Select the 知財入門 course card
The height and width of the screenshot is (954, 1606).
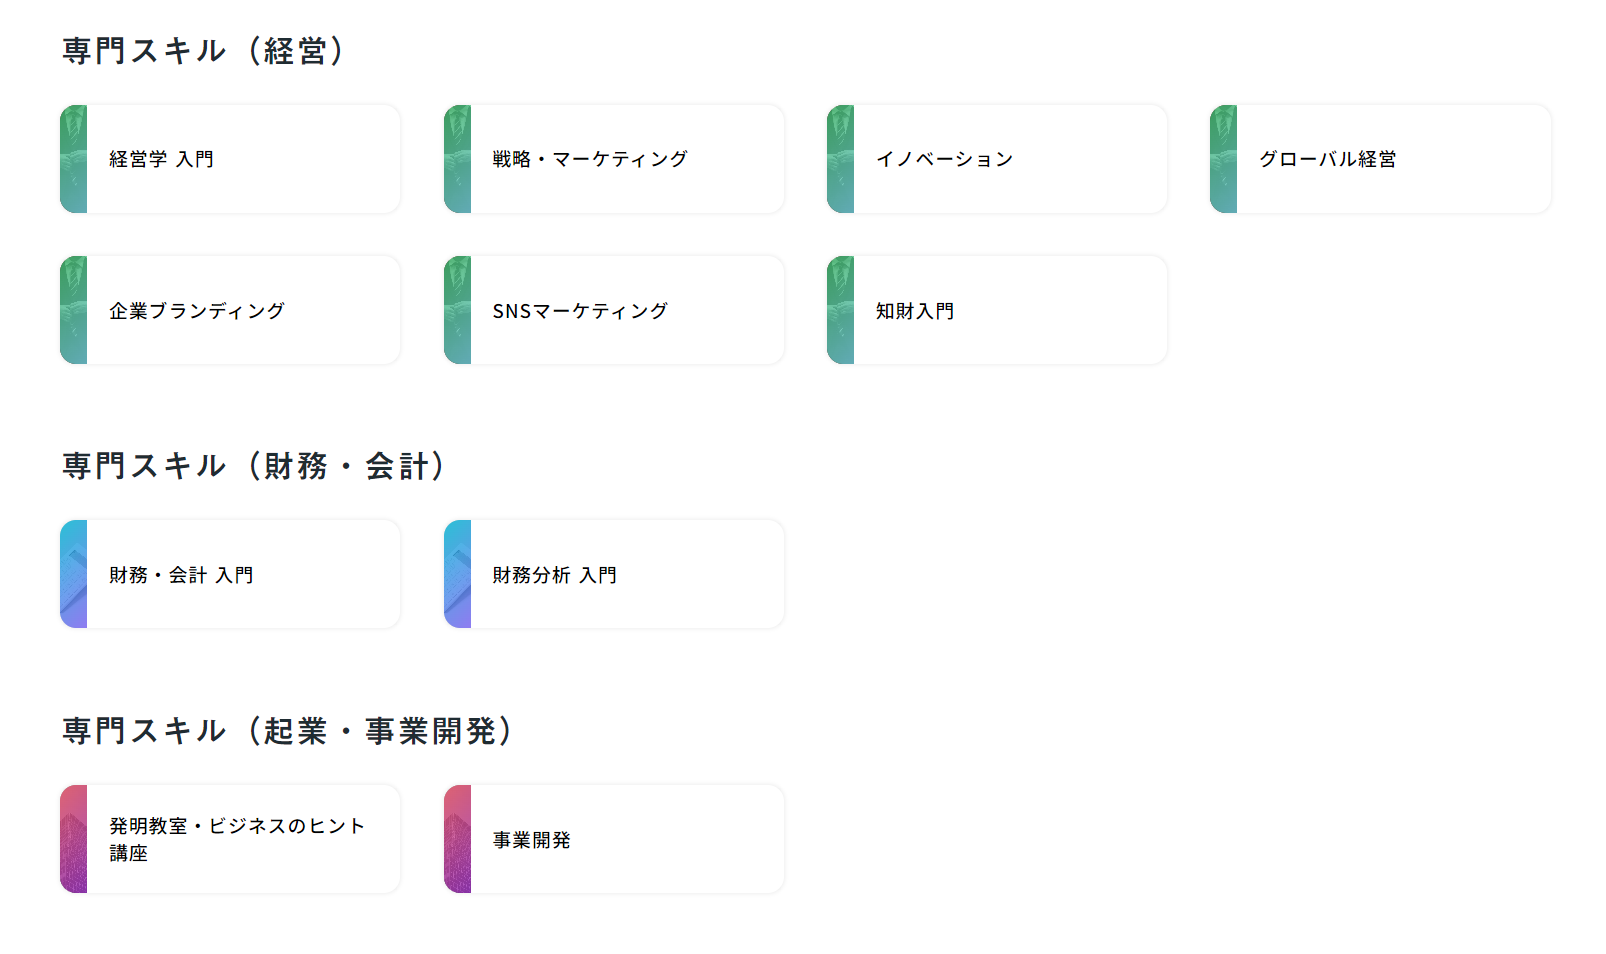click(997, 311)
